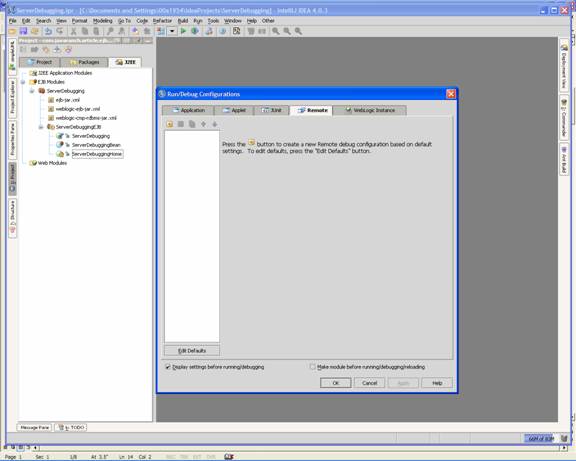
Task: Switch to the JUnit tab in dialog
Action: coord(271,110)
